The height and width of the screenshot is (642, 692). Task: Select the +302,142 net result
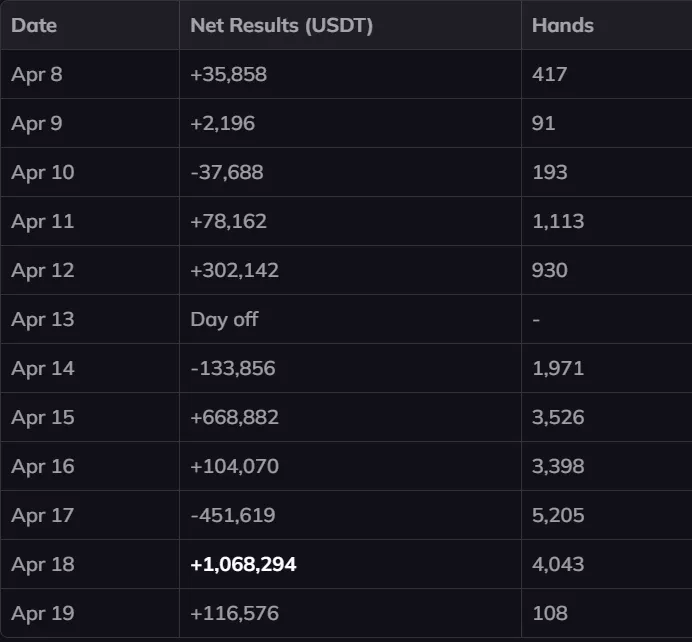click(x=234, y=270)
